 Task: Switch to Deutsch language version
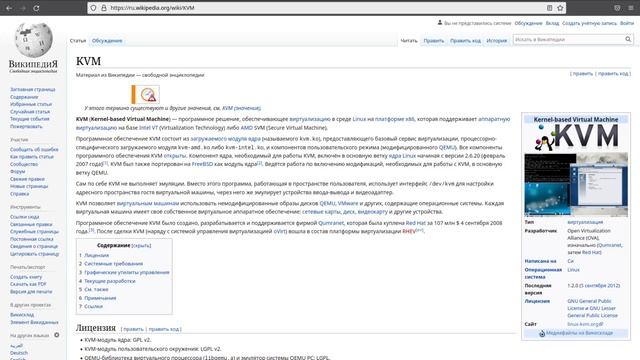click(19, 353)
